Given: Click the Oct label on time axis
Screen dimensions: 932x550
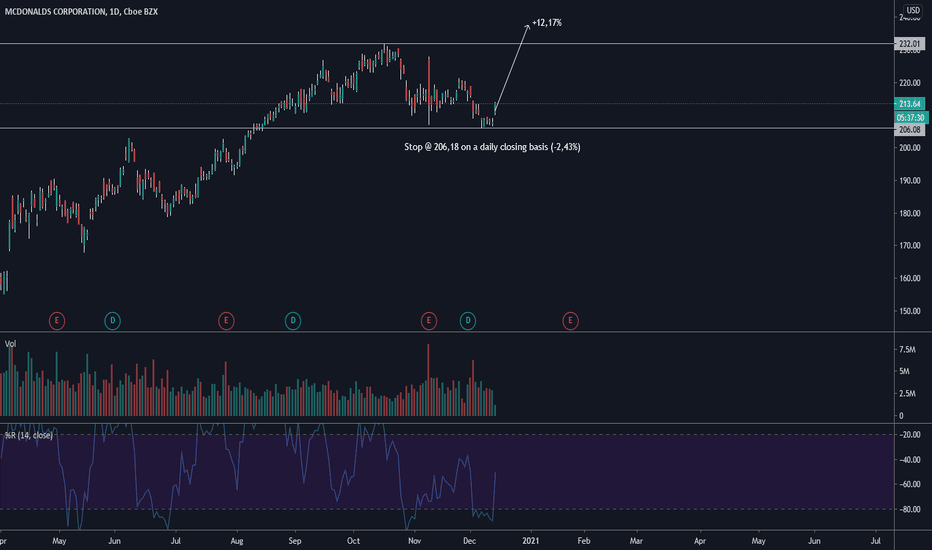Looking at the screenshot, I should 353,540.
